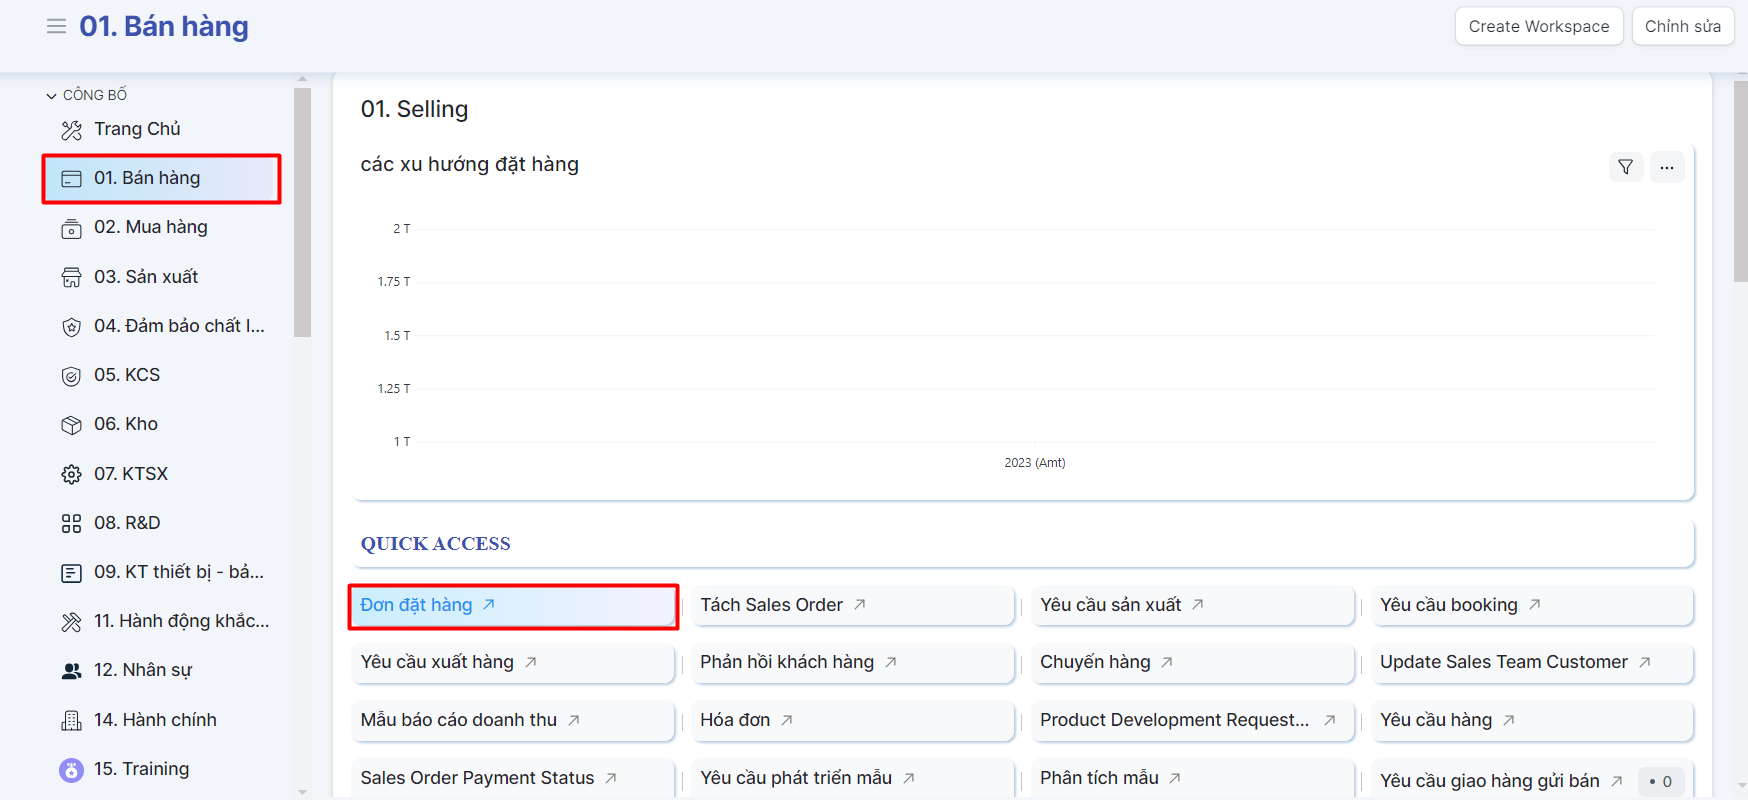This screenshot has height=800, width=1748.
Task: Click the 12. Nhân sự people icon
Action: pos(71,671)
